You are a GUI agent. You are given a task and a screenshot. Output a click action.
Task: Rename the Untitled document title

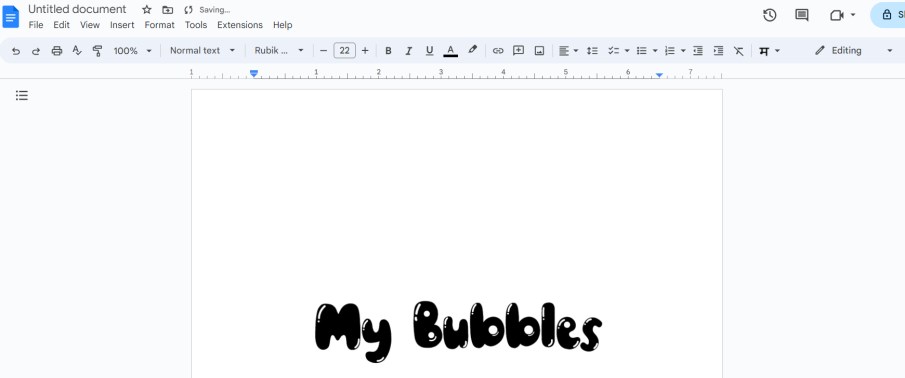[x=77, y=9]
